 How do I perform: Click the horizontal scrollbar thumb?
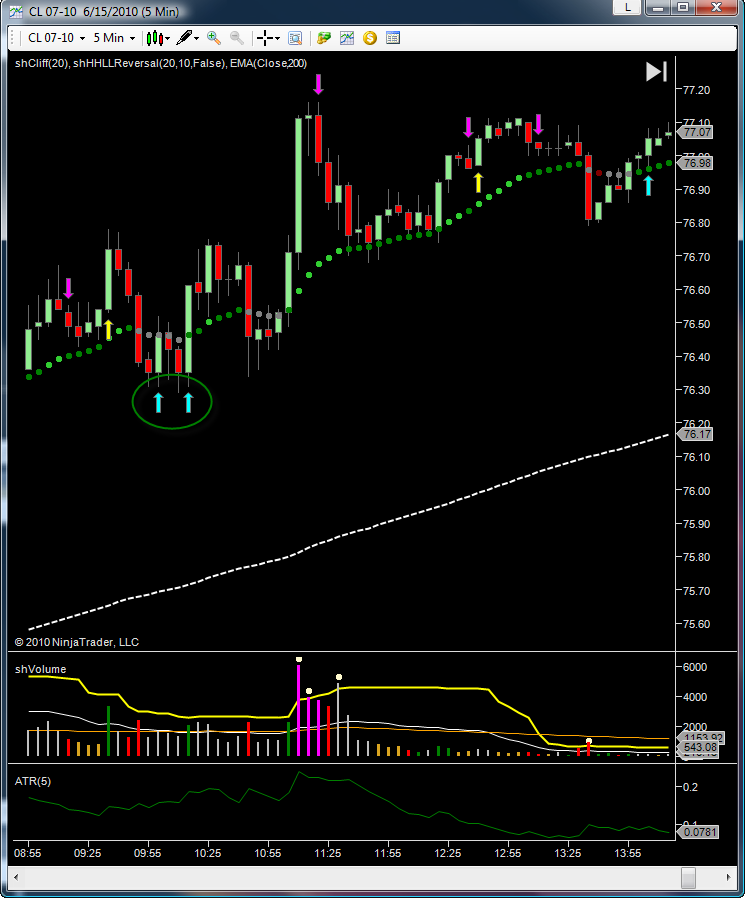(x=688, y=877)
